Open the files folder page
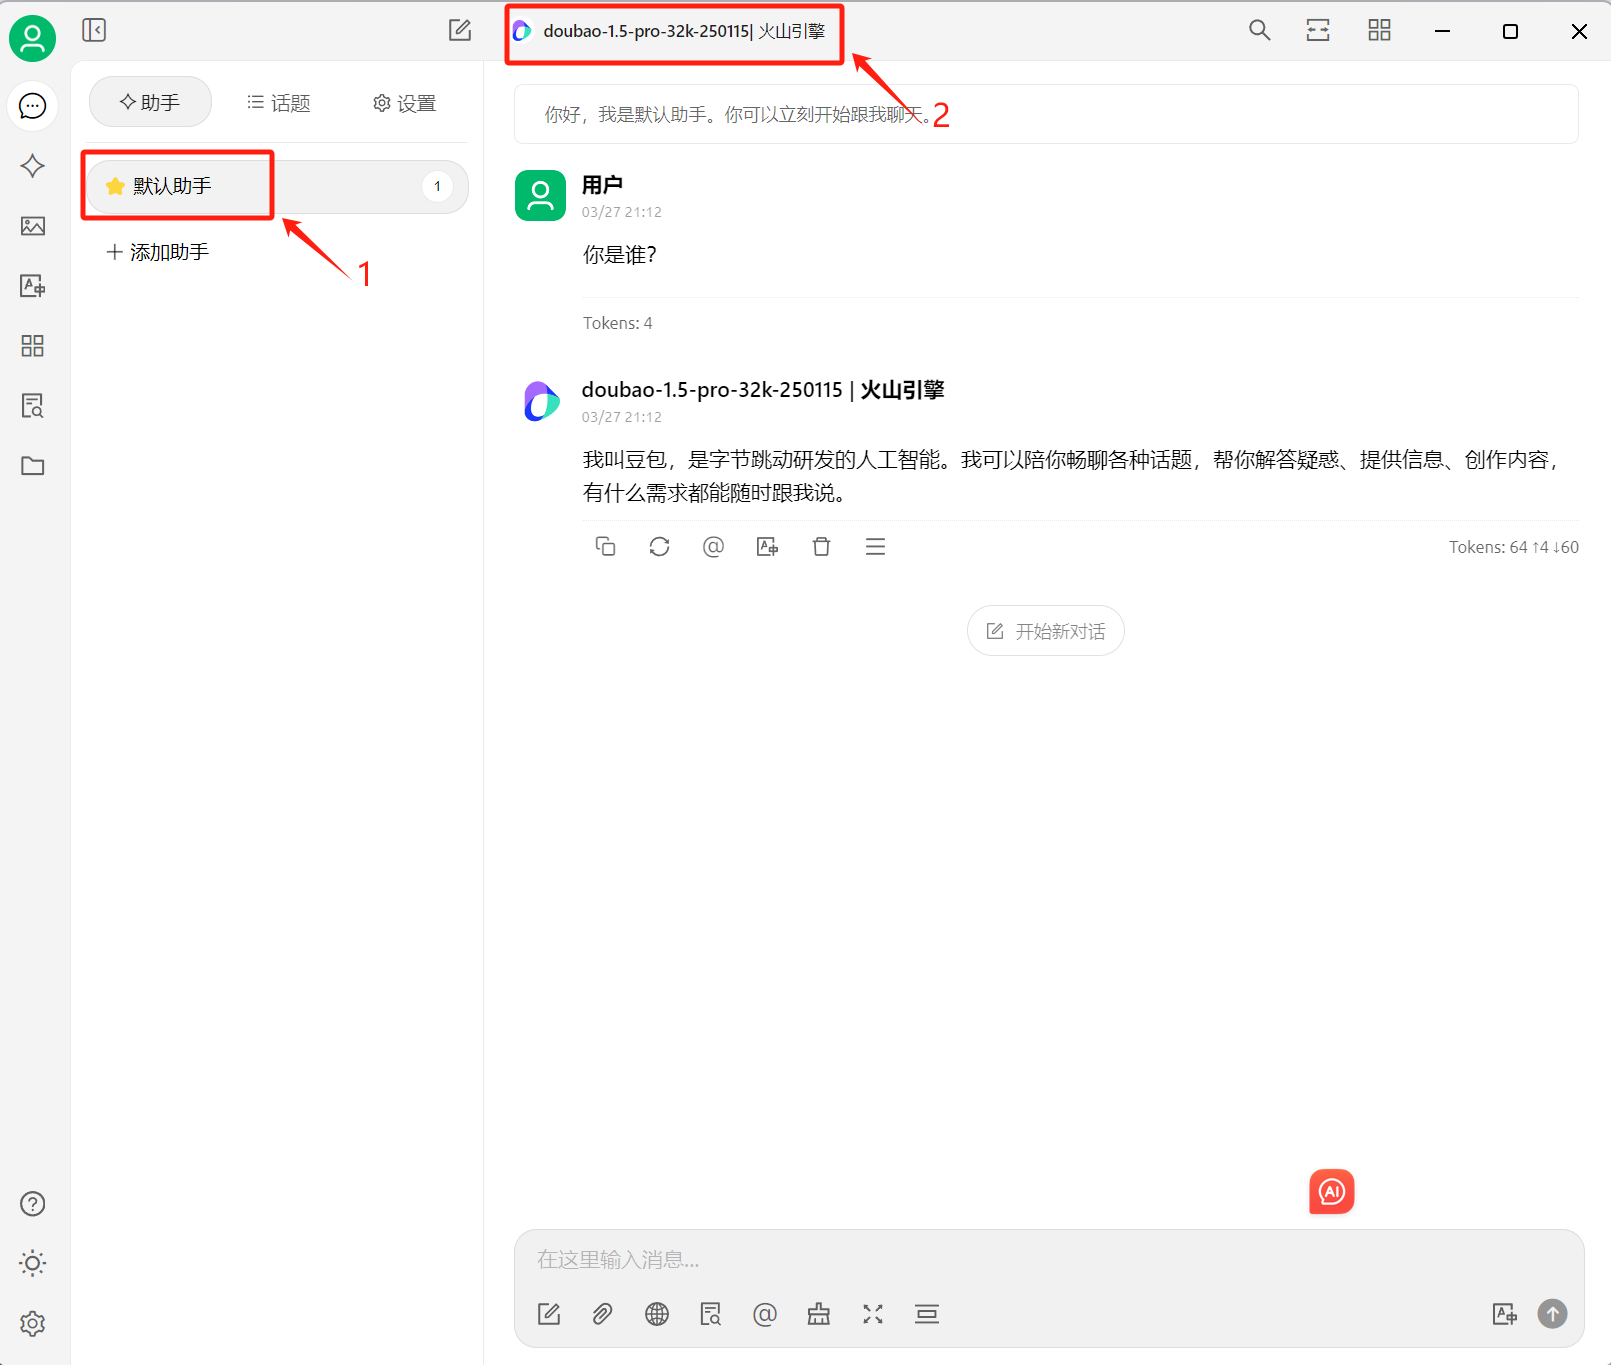 32,466
